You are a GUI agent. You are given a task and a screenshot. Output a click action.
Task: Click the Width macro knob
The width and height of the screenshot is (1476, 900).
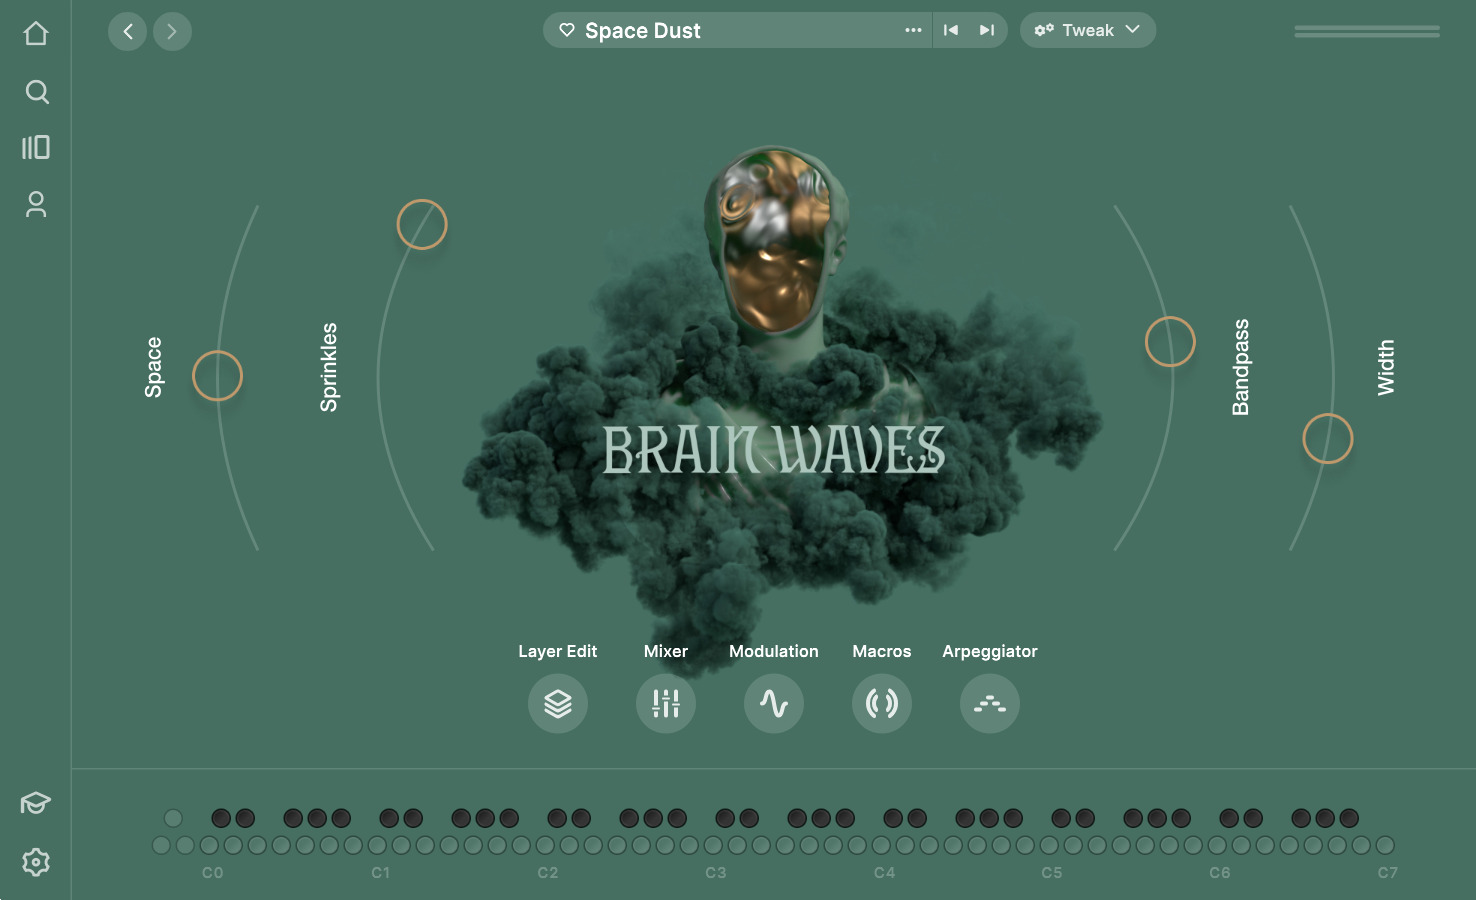(x=1328, y=439)
